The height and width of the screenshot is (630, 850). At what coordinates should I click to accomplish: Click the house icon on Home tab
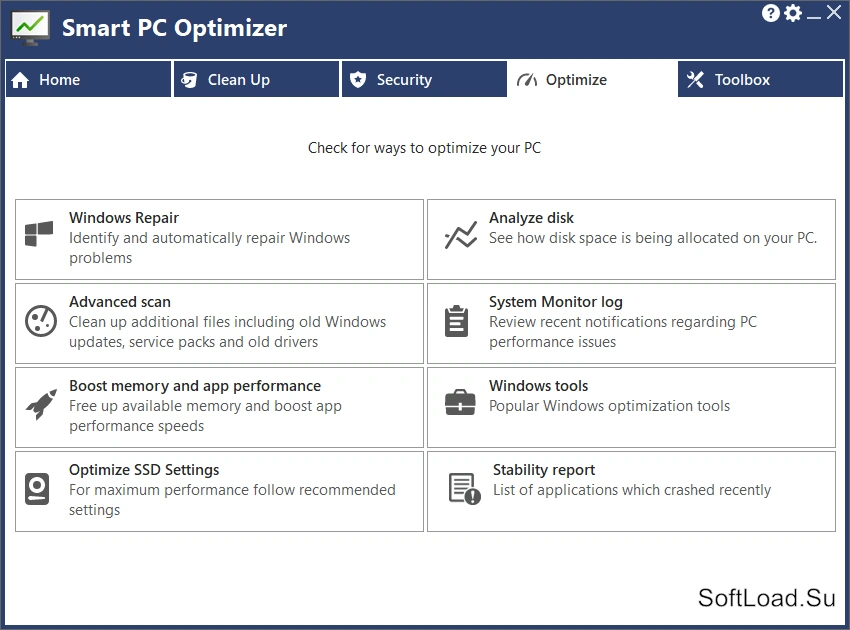(20, 80)
